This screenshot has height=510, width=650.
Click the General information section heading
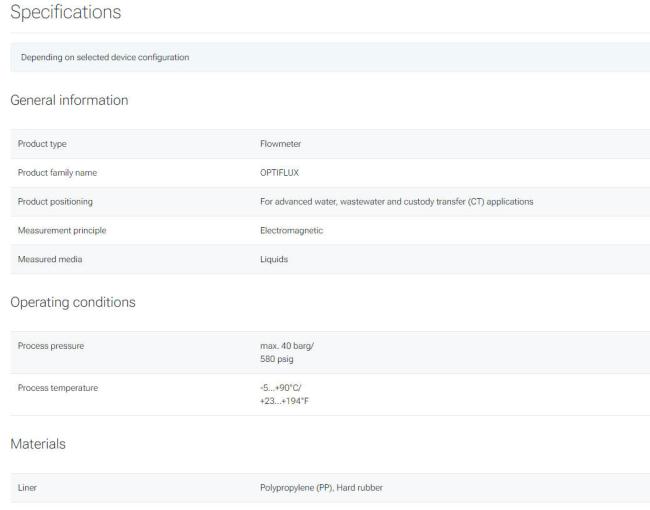point(69,100)
